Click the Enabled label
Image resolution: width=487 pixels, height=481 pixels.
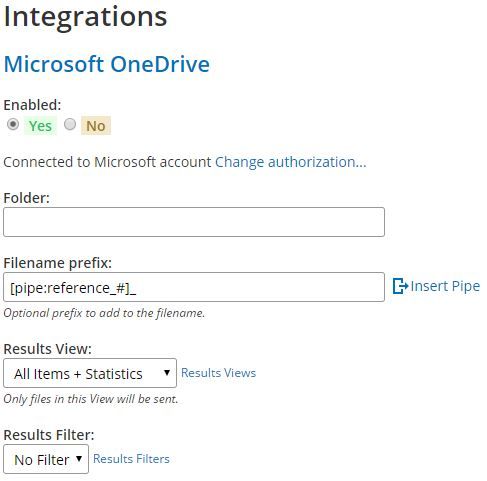pyautogui.click(x=32, y=105)
